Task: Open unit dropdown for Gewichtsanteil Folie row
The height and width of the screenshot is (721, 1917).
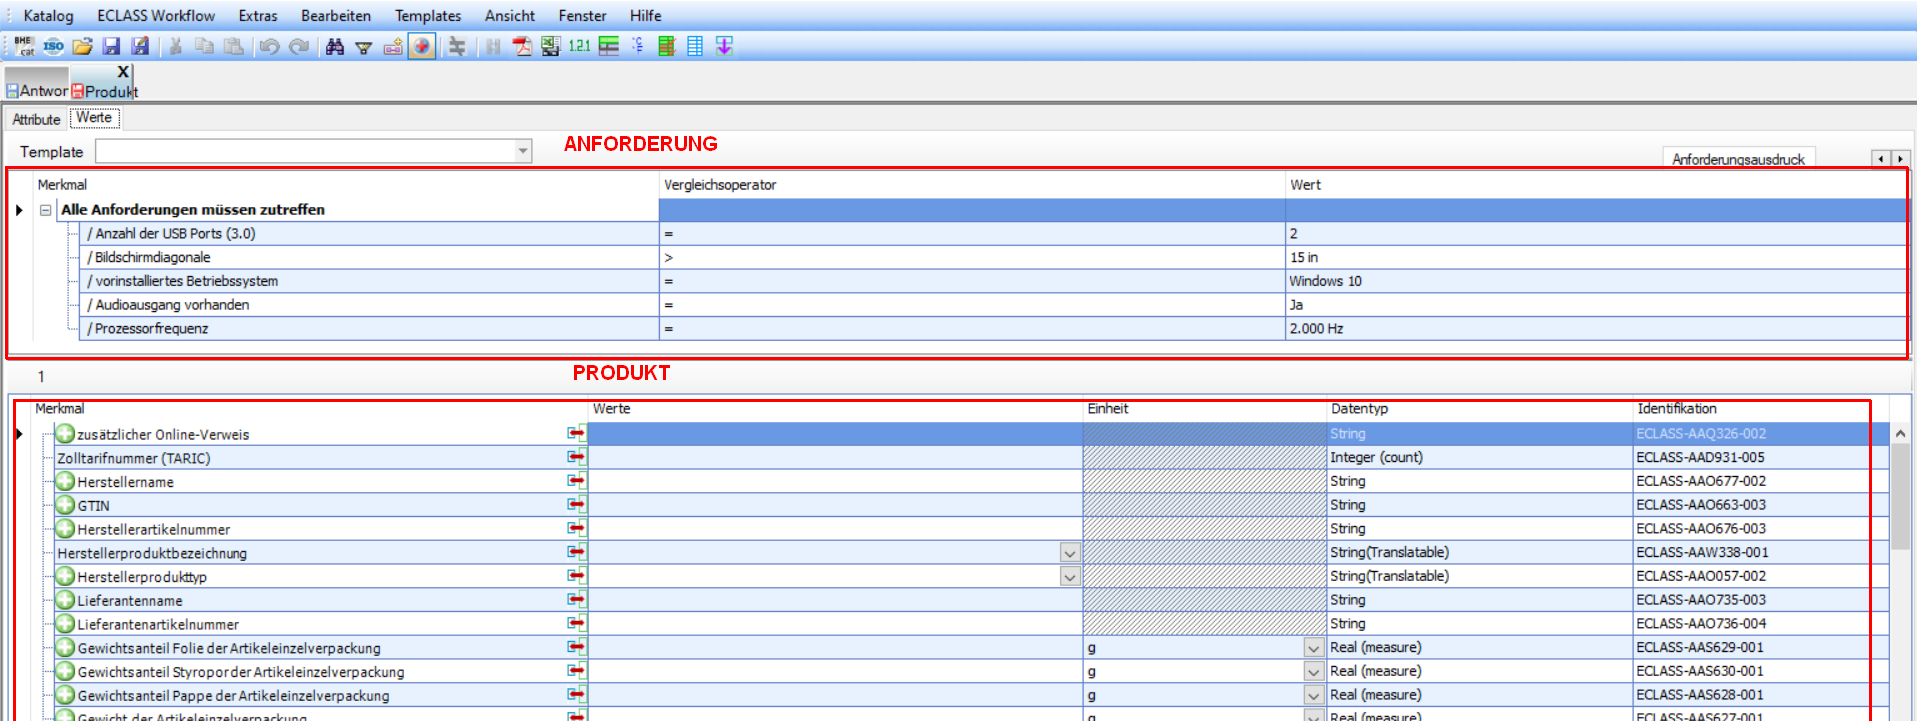Action: pos(1313,648)
